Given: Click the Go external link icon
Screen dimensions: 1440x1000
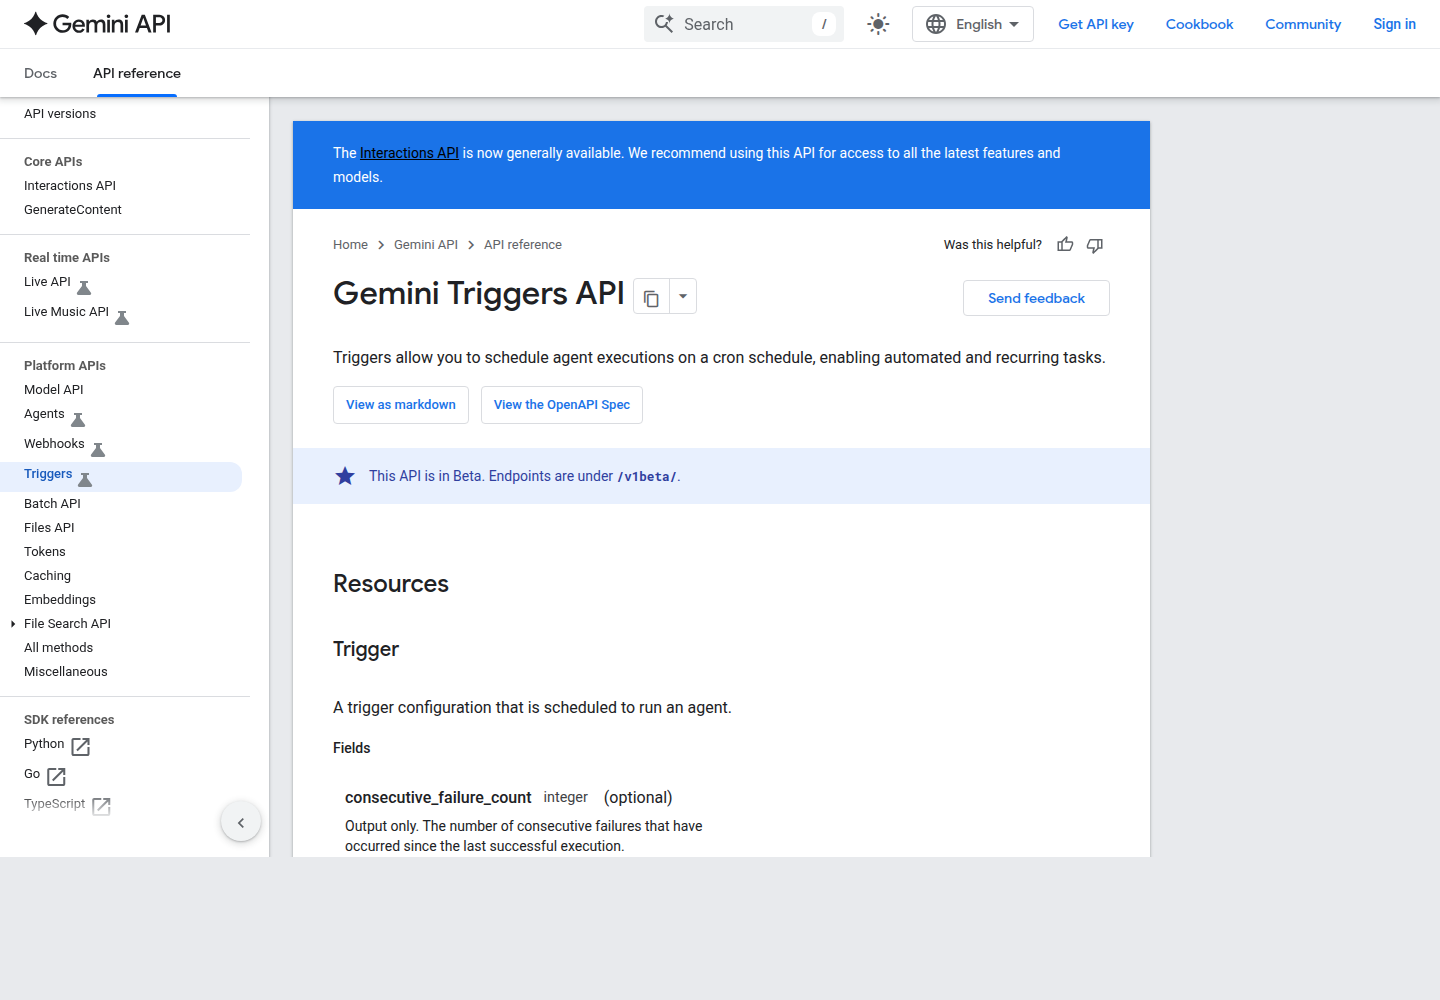Looking at the screenshot, I should coord(57,777).
